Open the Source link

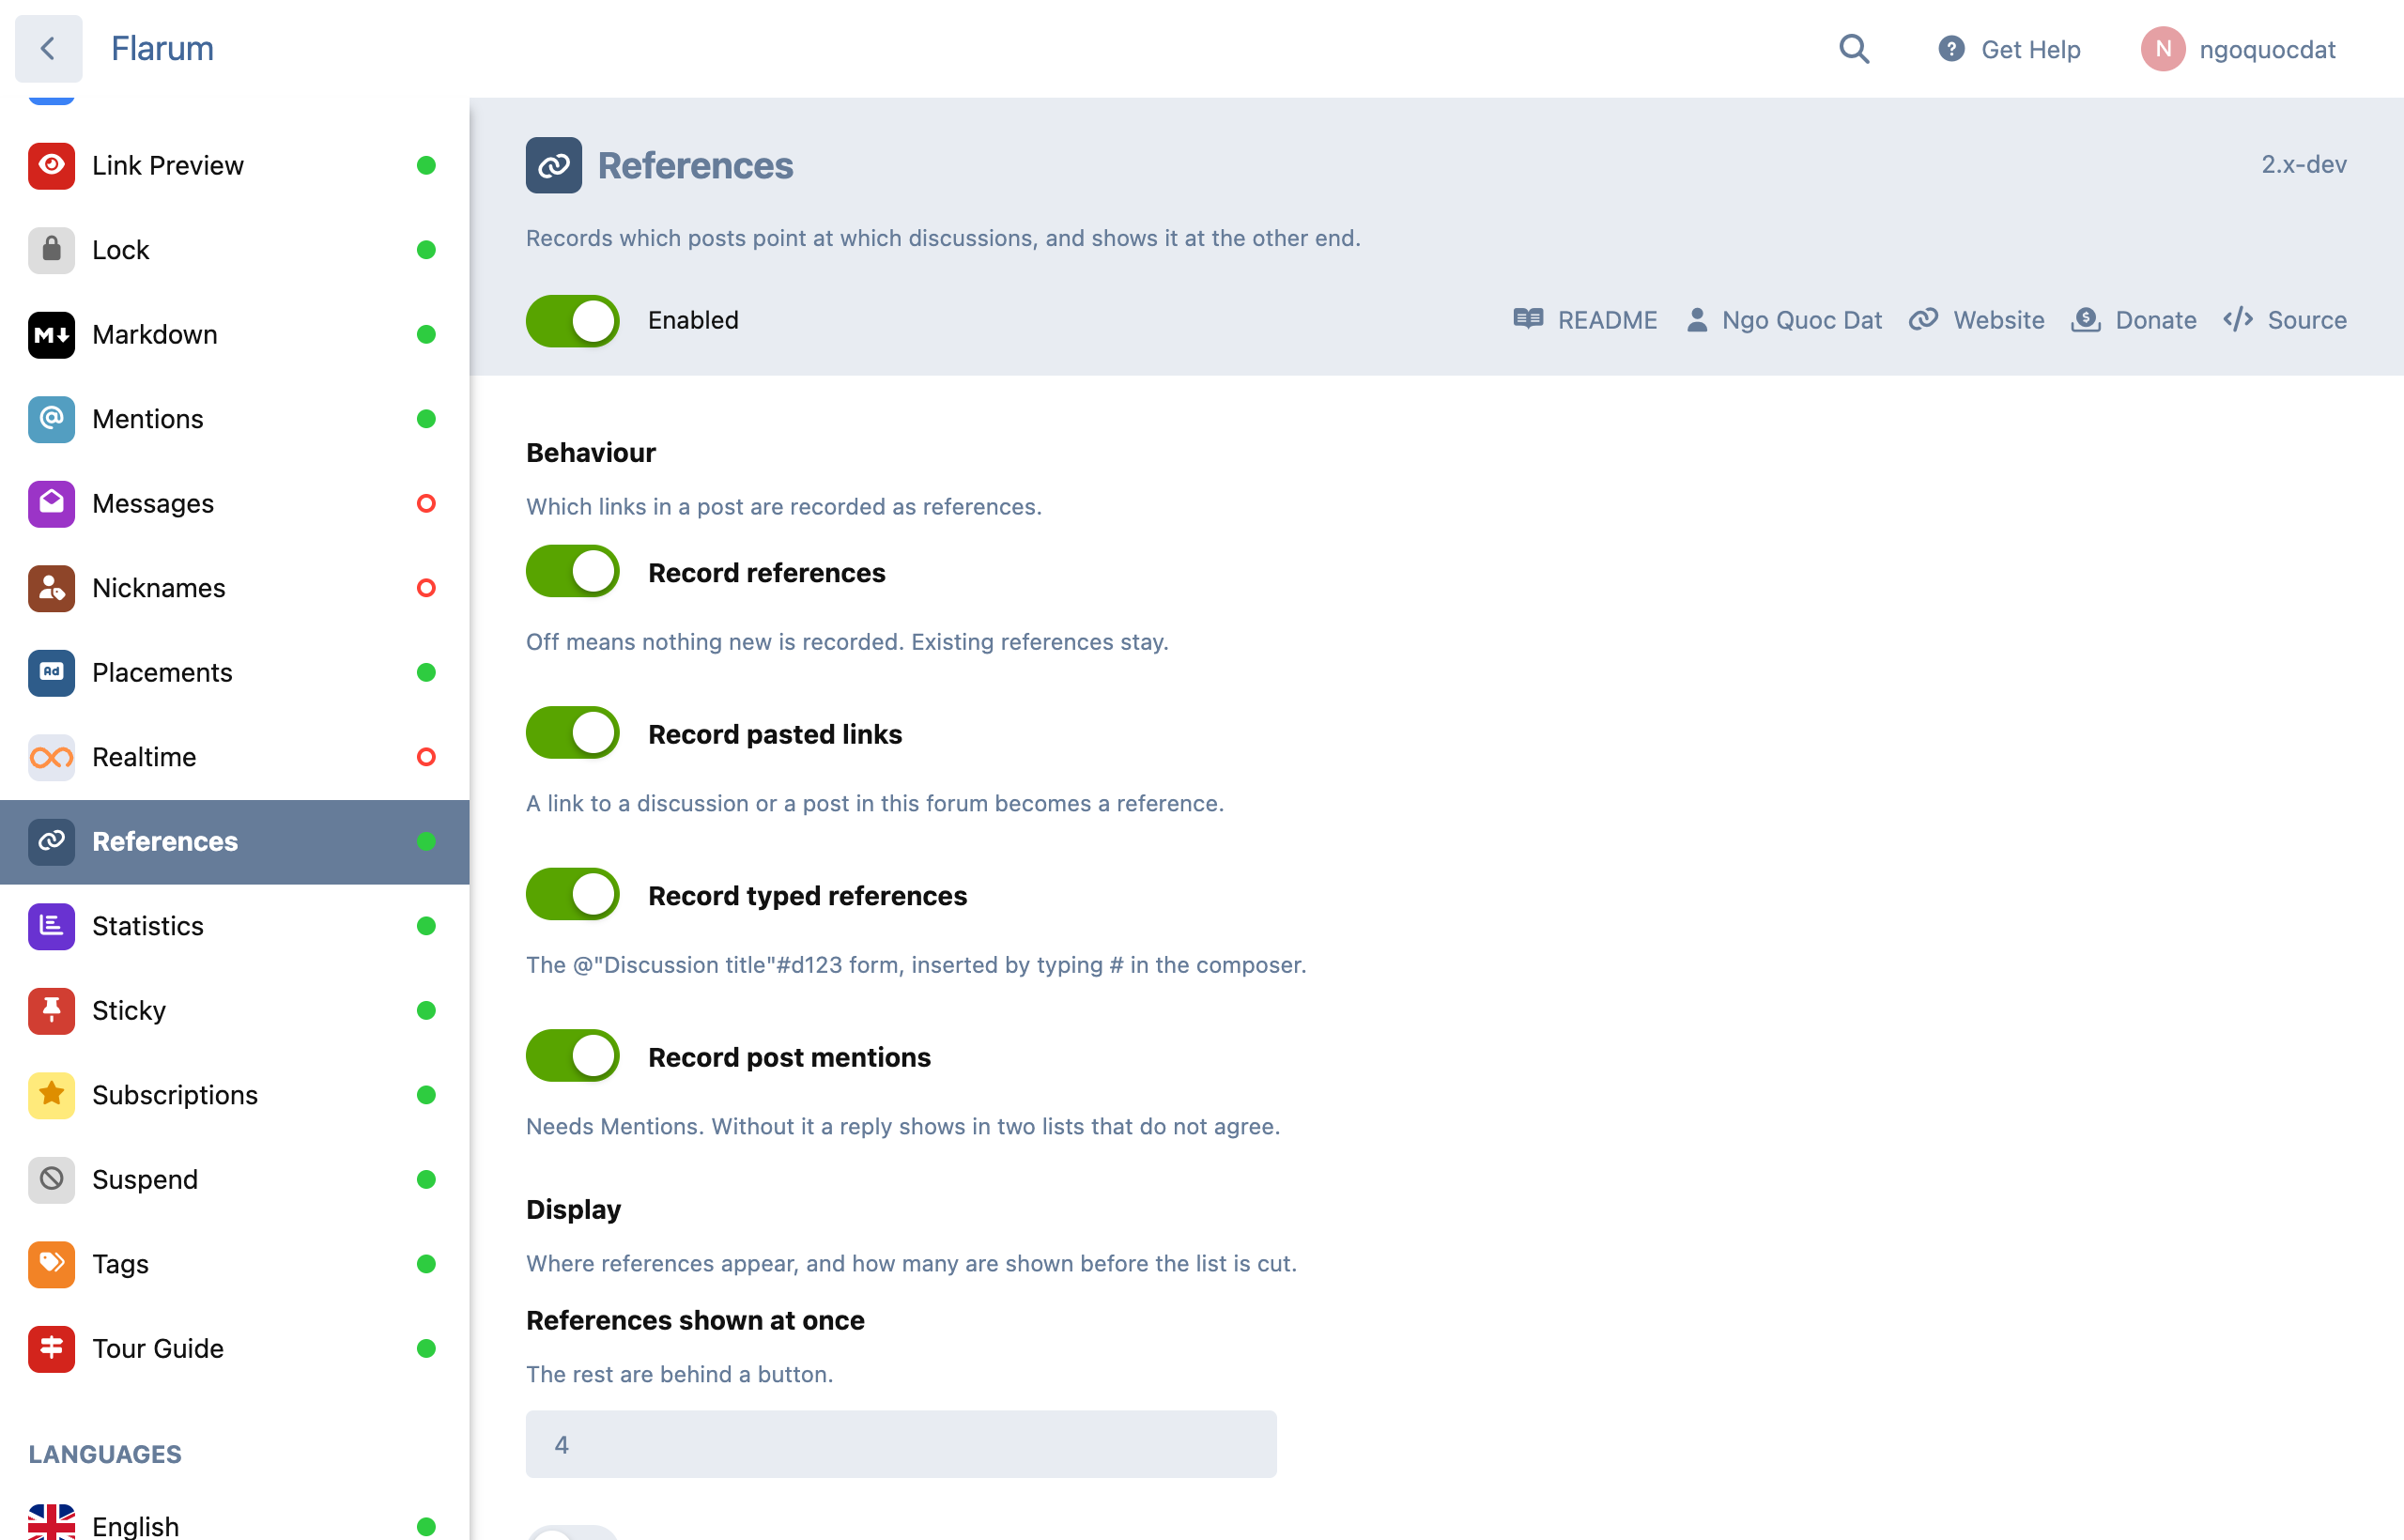tap(2285, 320)
